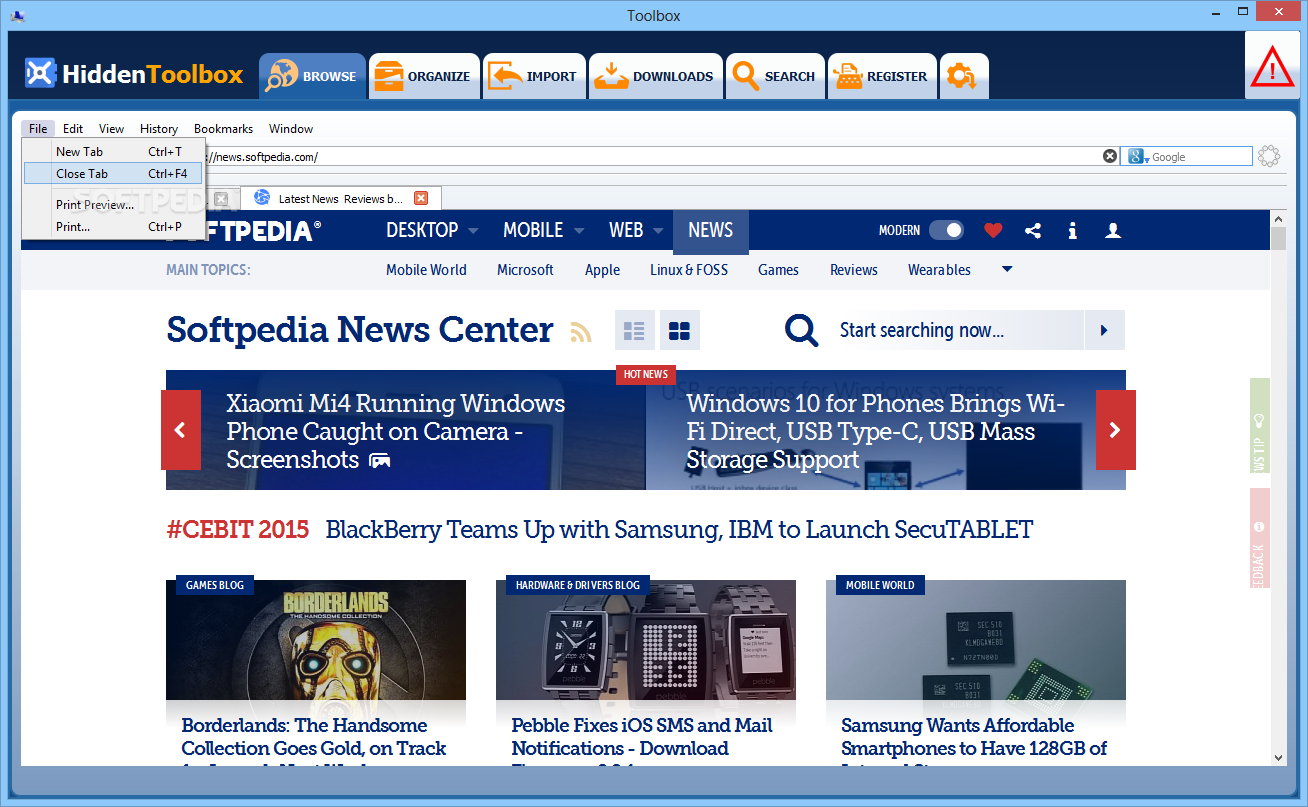Open Xiaomi Mi4 Running Windows article
This screenshot has width=1308, height=807.
(x=396, y=431)
